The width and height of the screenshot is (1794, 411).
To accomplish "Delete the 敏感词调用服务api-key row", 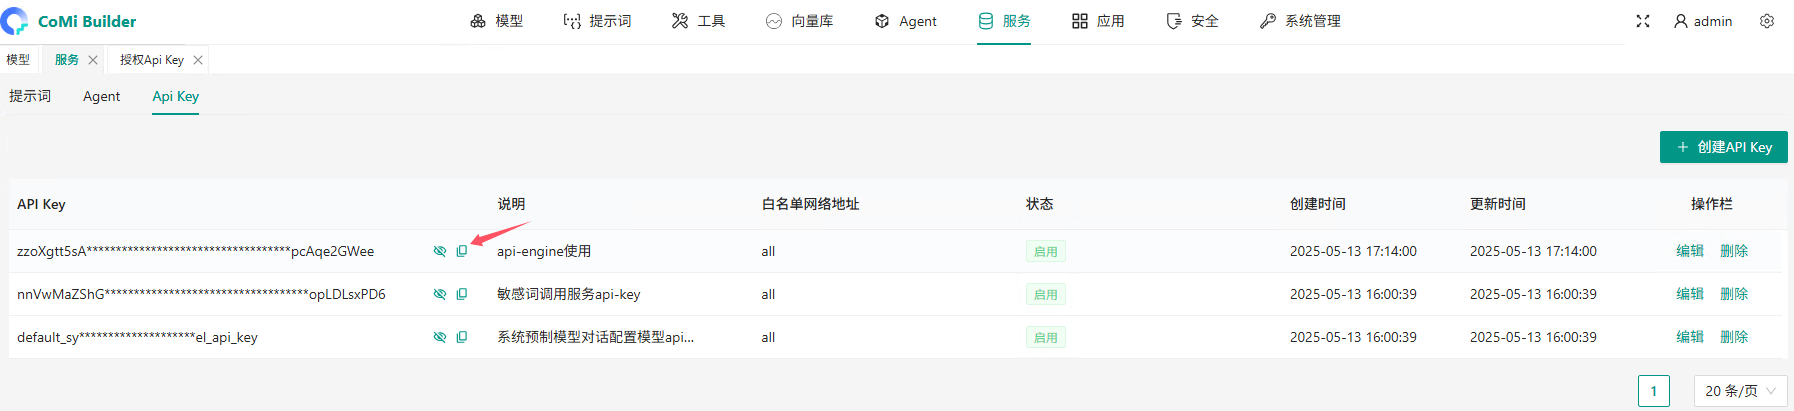I will pyautogui.click(x=1734, y=294).
